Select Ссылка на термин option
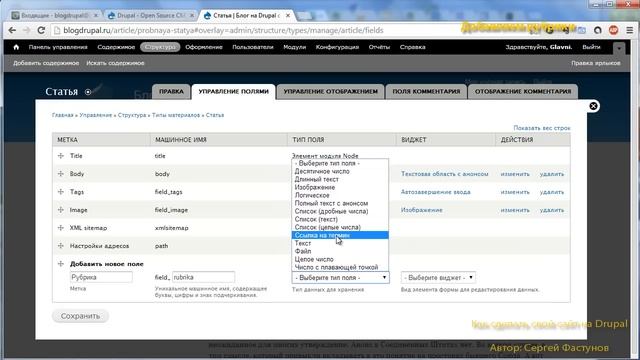The image size is (640, 360). click(x=340, y=235)
